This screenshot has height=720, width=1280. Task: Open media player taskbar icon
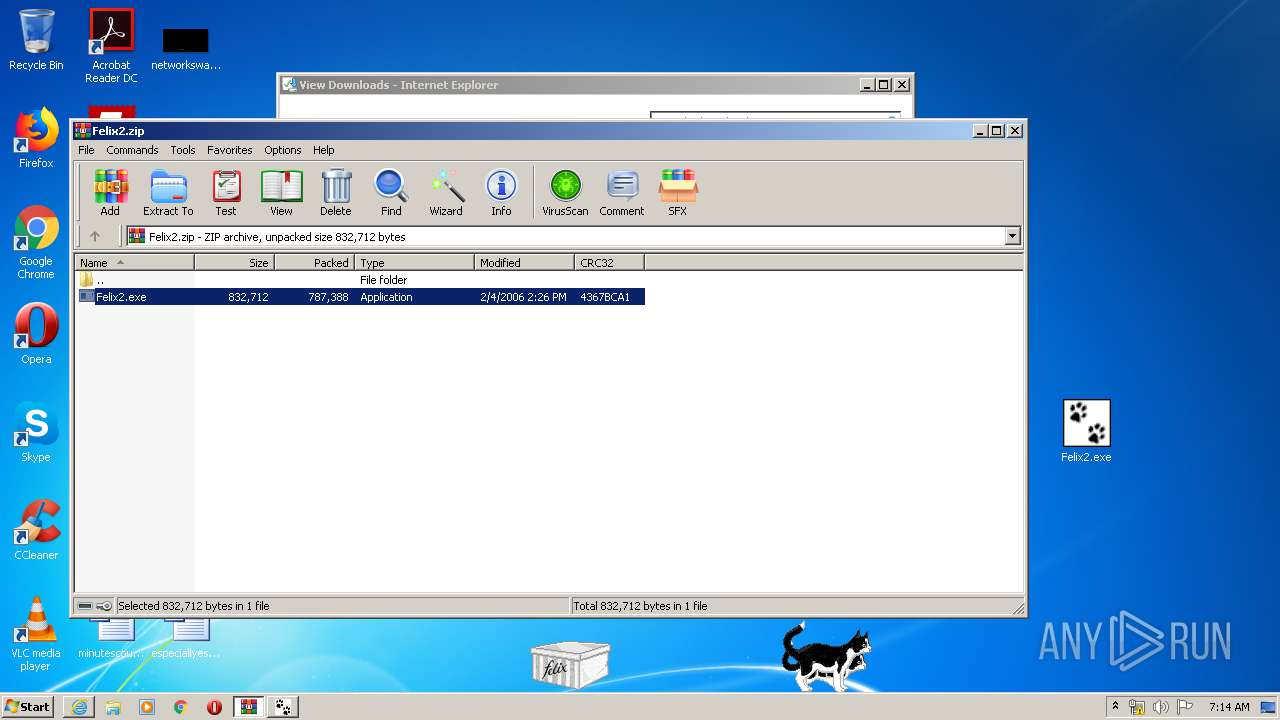tap(147, 707)
